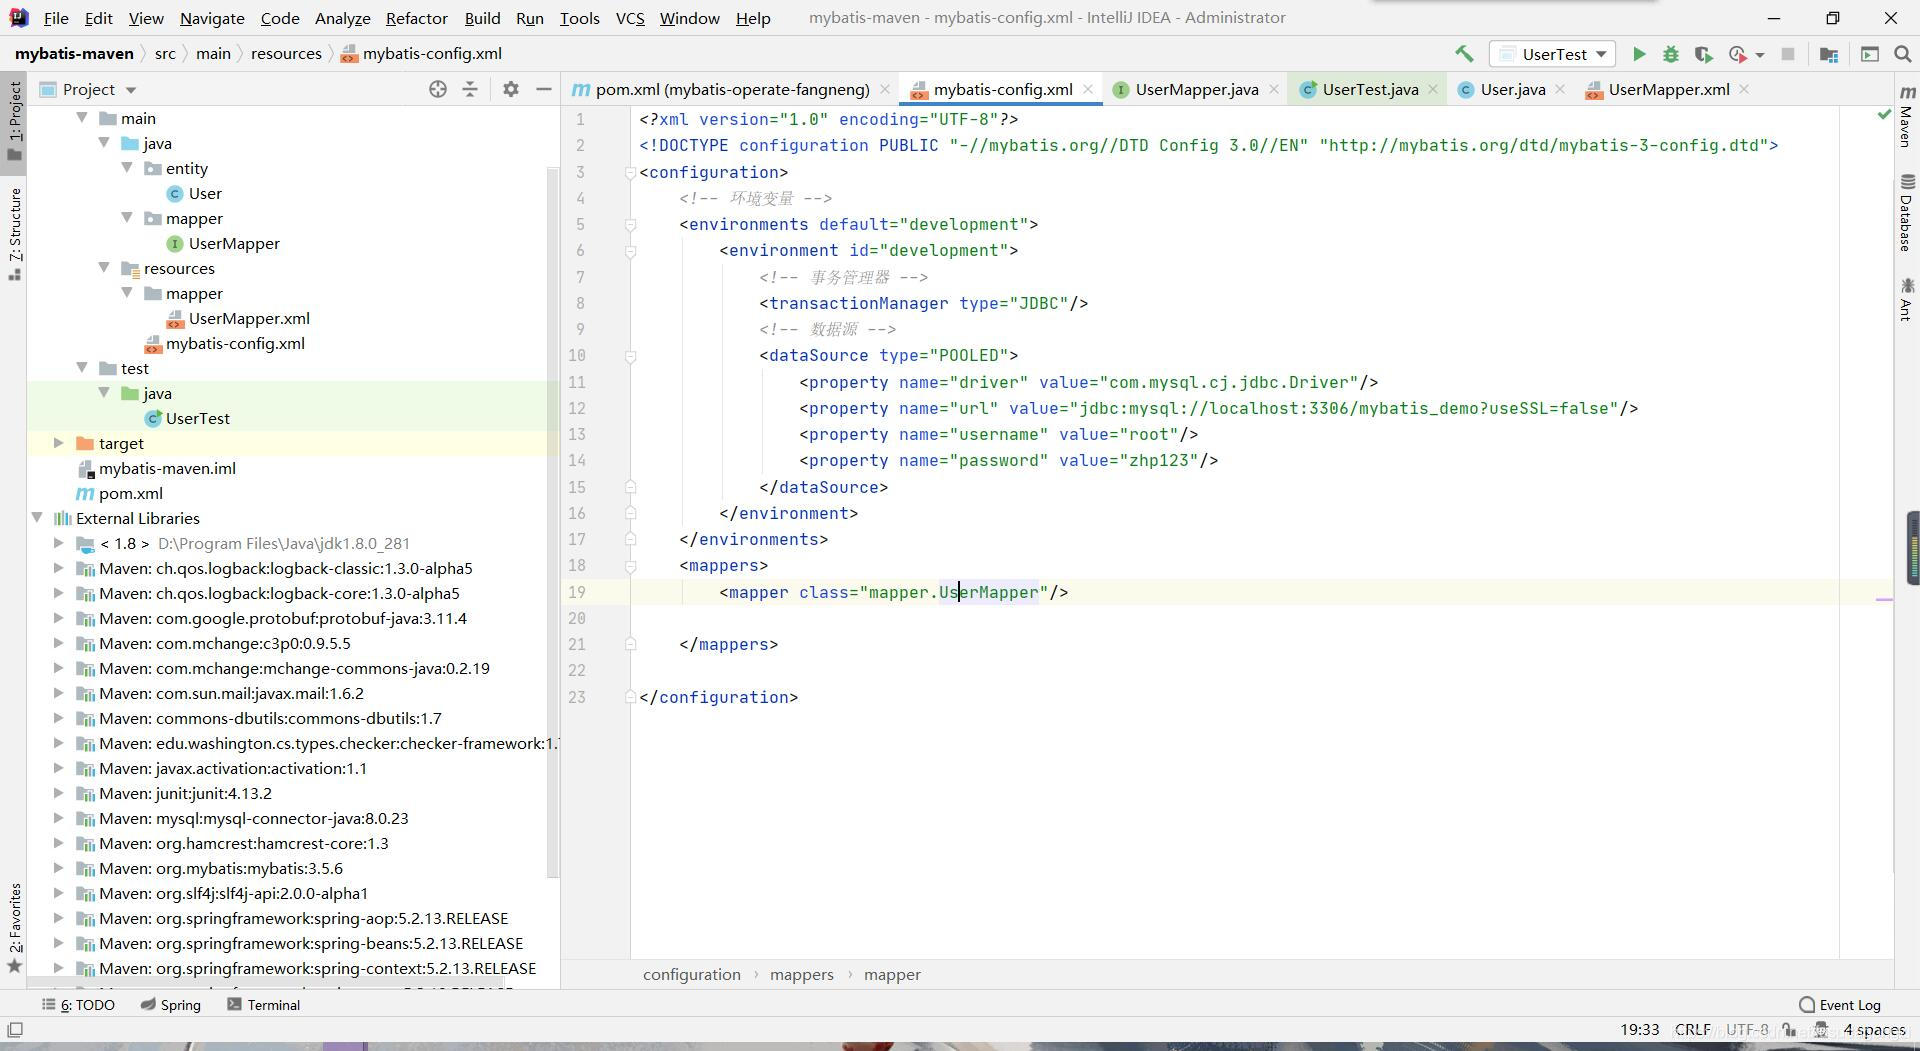
Task: Expand the target folder in tree
Action: point(58,443)
